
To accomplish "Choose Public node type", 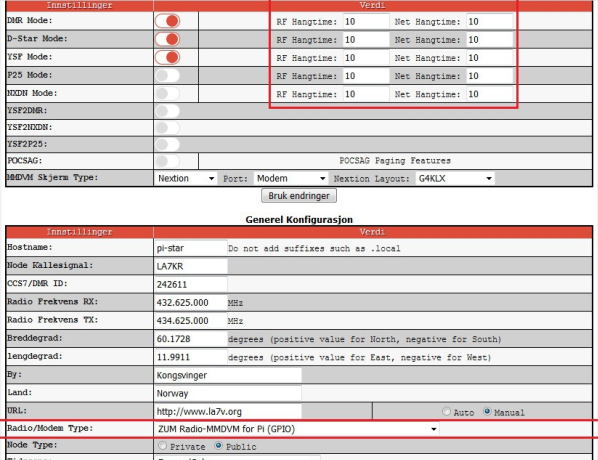I will (219, 446).
